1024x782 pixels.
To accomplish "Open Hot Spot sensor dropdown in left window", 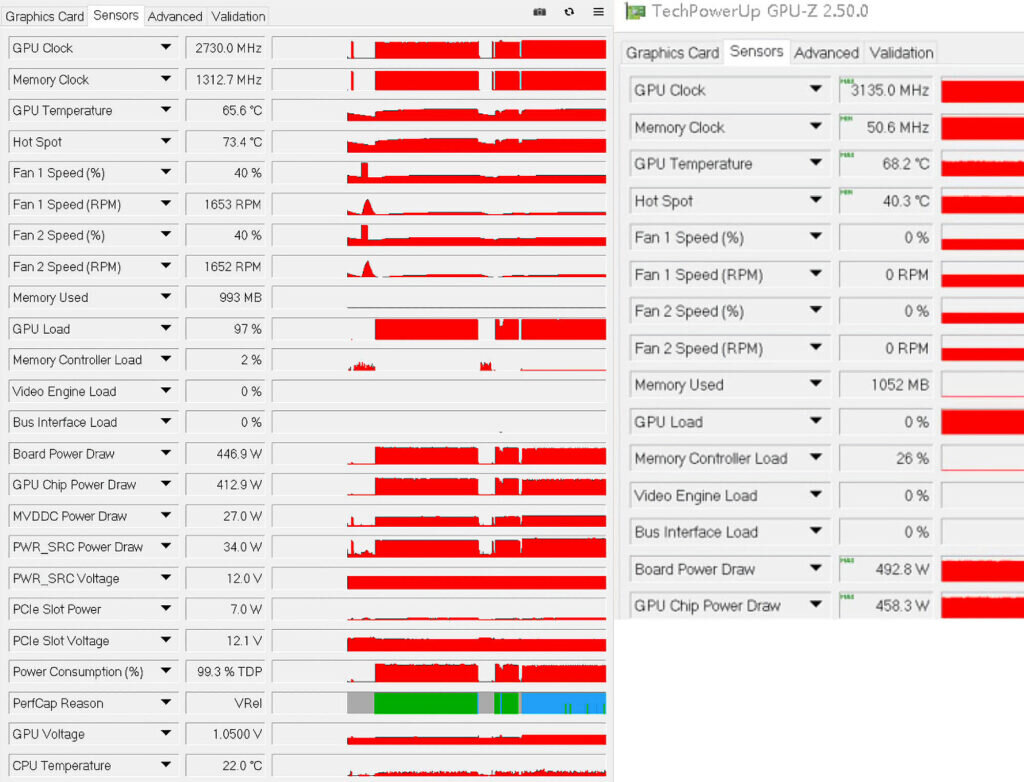I will tap(166, 140).
